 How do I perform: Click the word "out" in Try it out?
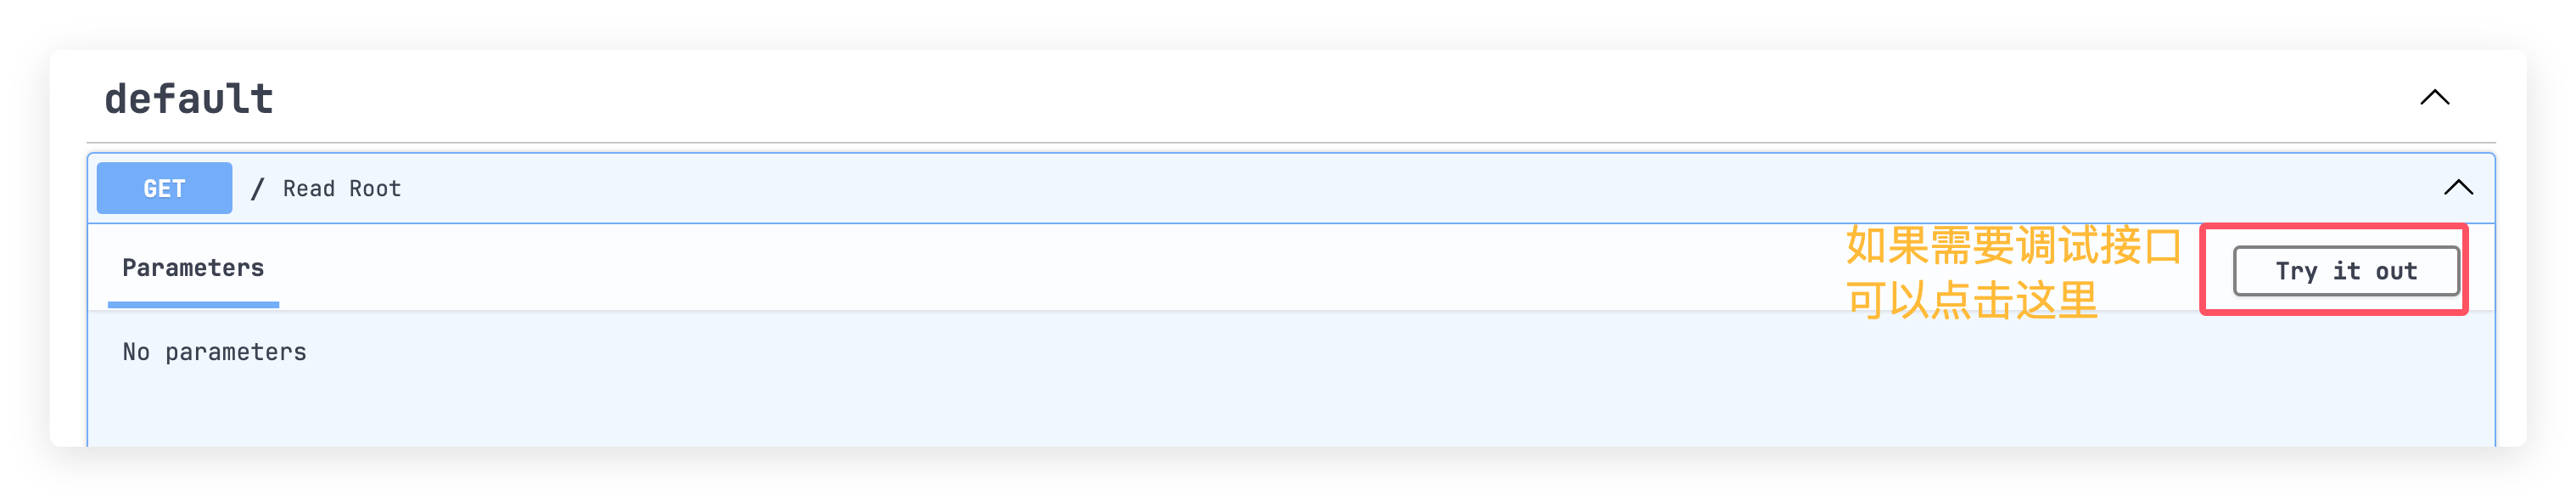coord(2396,271)
